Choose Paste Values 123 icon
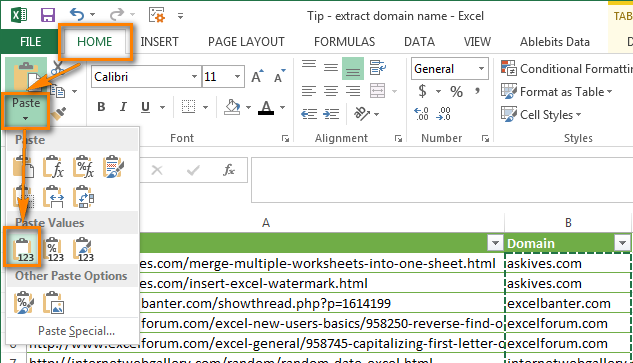 23,248
